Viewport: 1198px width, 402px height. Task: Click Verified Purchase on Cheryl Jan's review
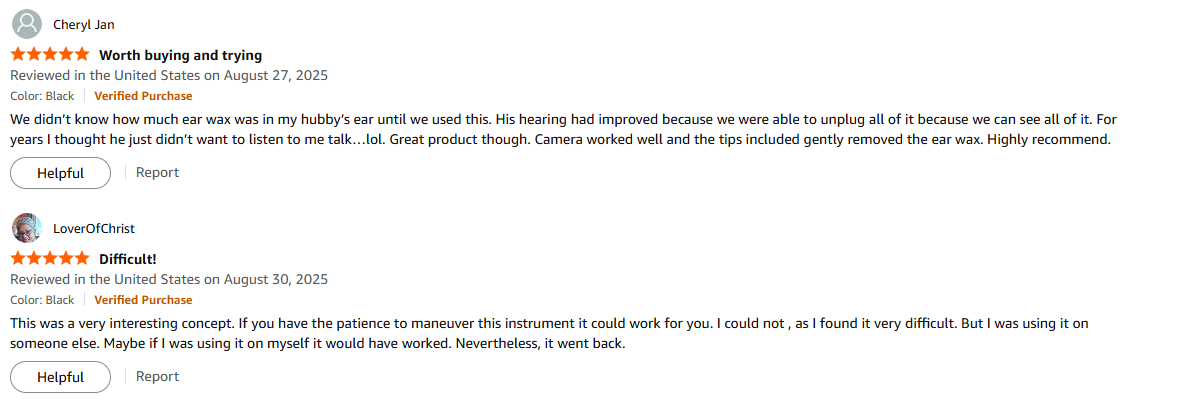[143, 96]
